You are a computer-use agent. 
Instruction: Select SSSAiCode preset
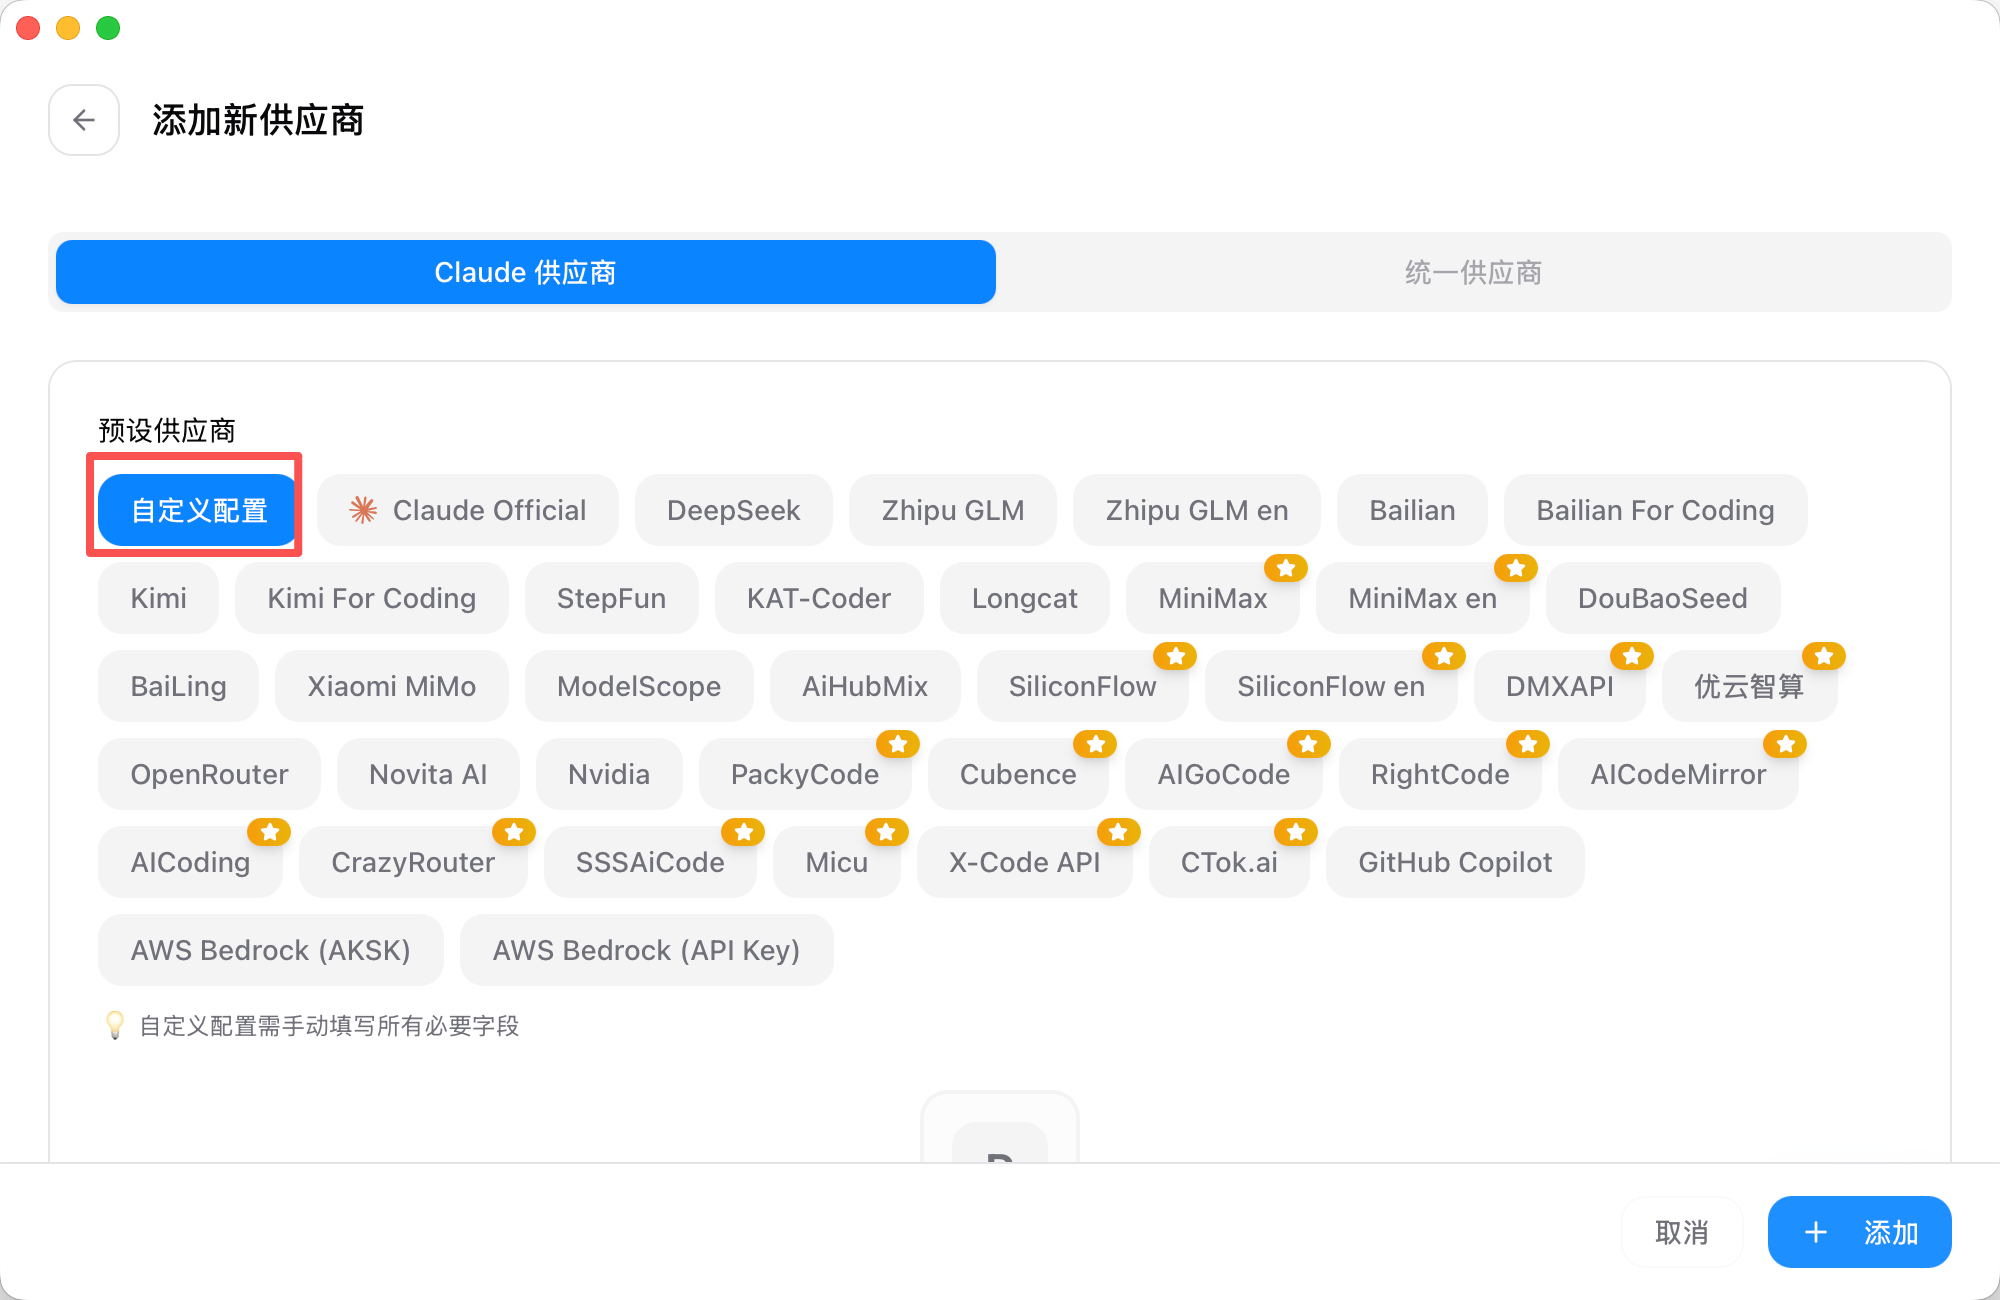[650, 862]
